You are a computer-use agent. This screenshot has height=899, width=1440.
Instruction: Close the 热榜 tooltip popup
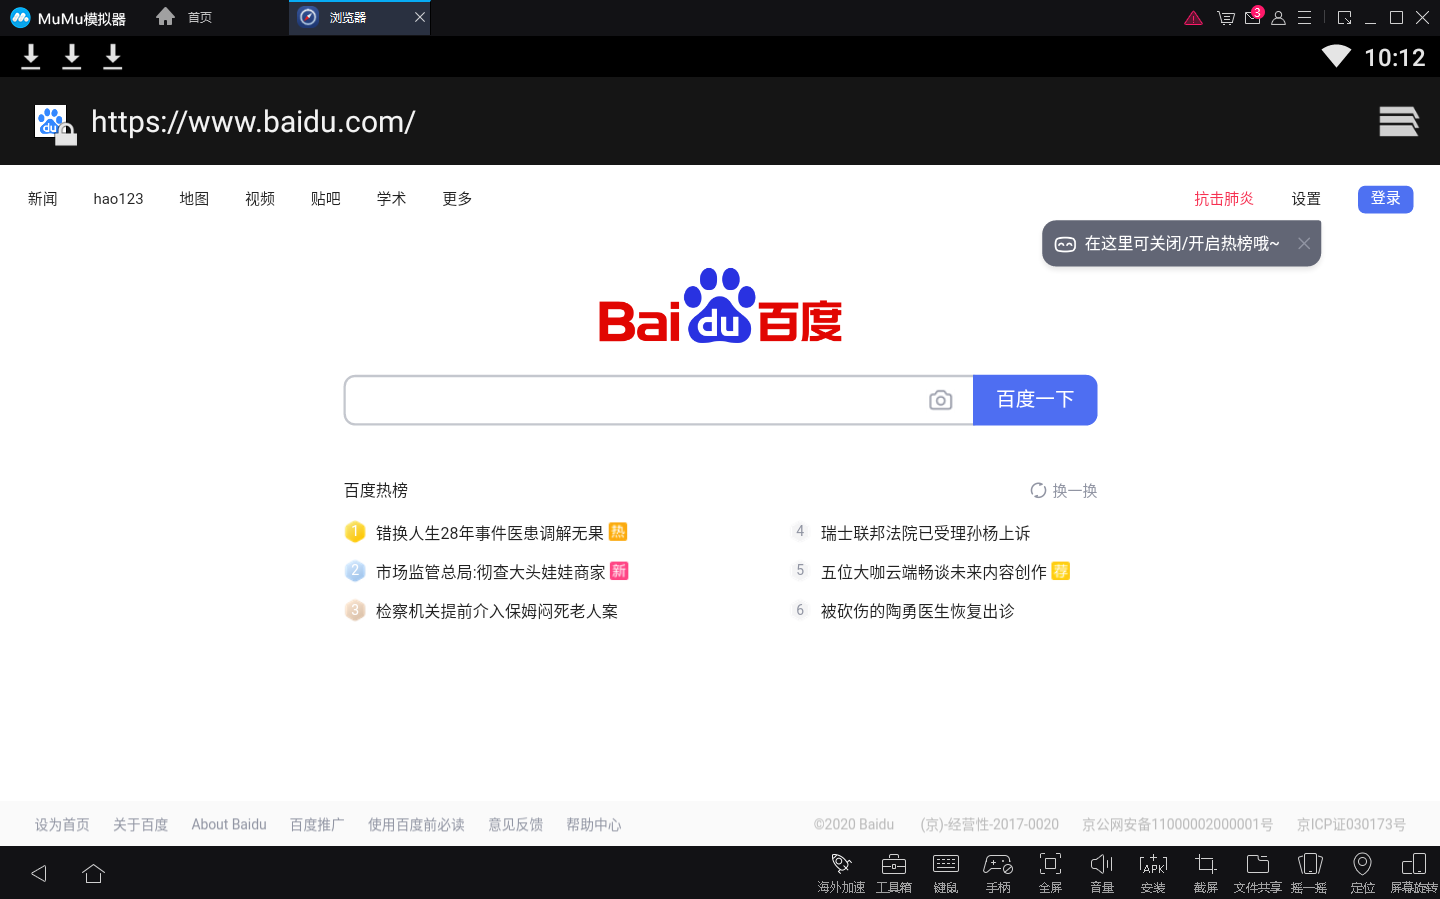click(1304, 243)
